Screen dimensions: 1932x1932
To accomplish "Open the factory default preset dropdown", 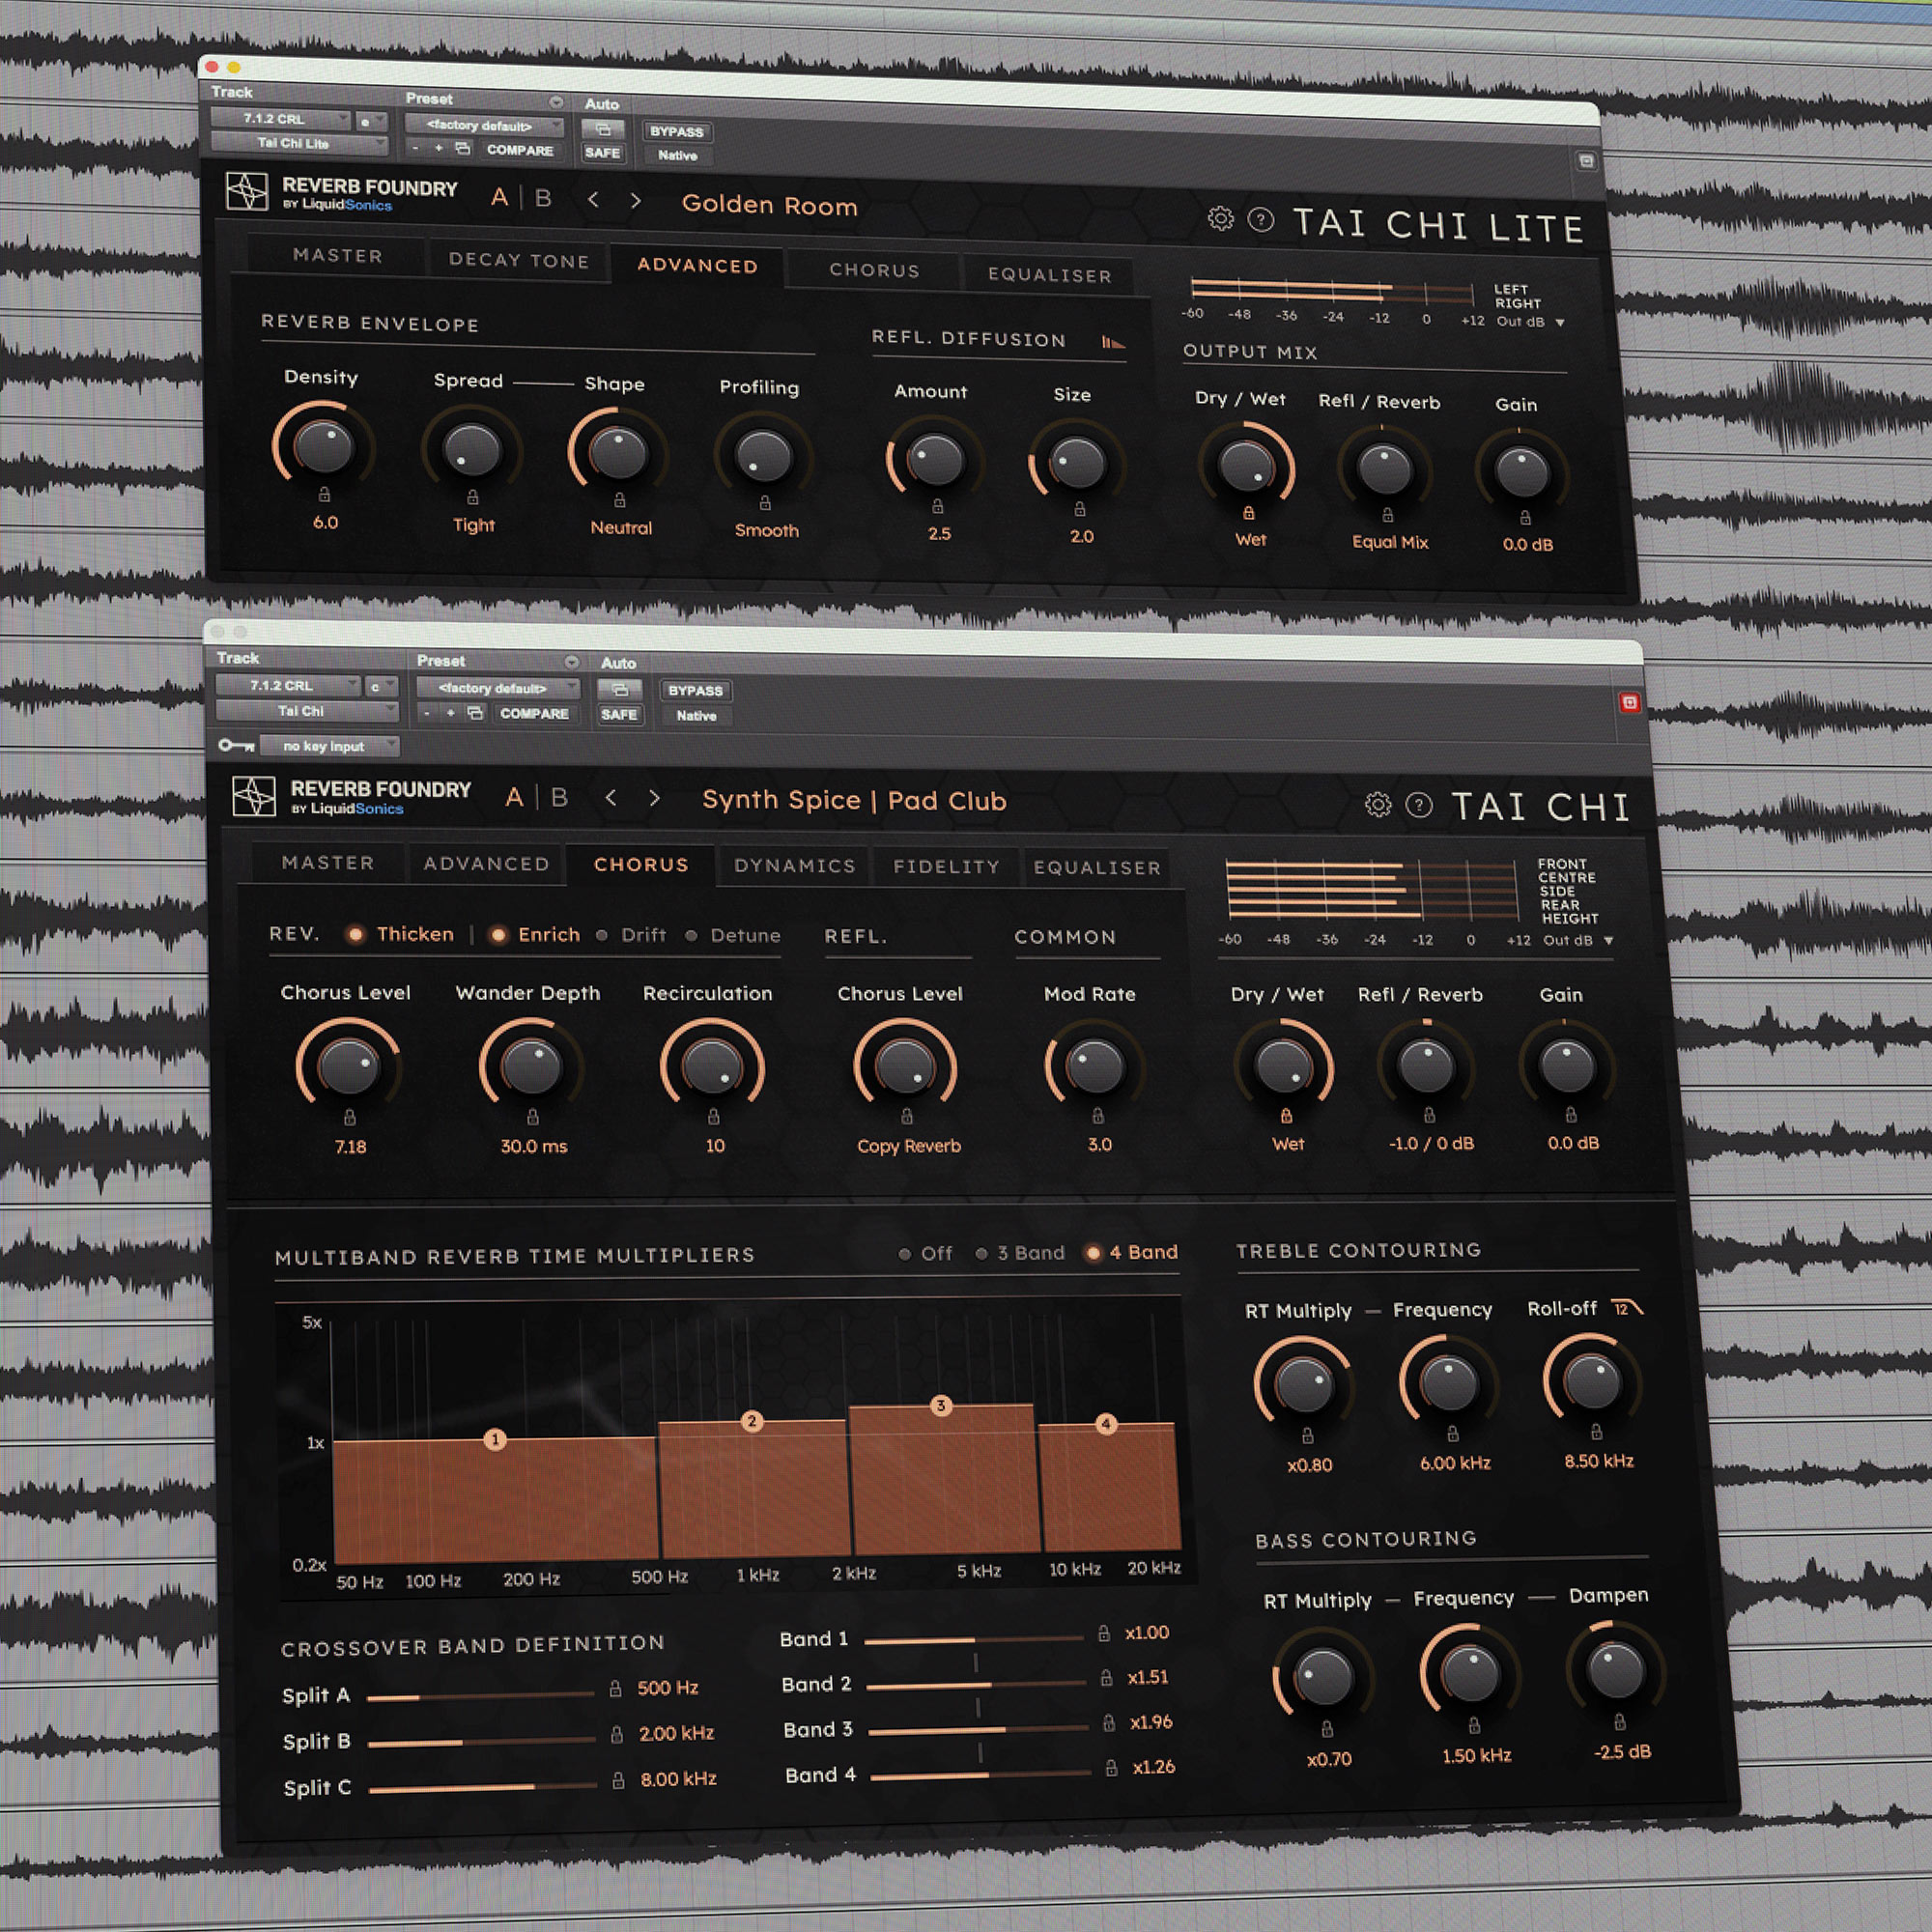I will tap(483, 127).
